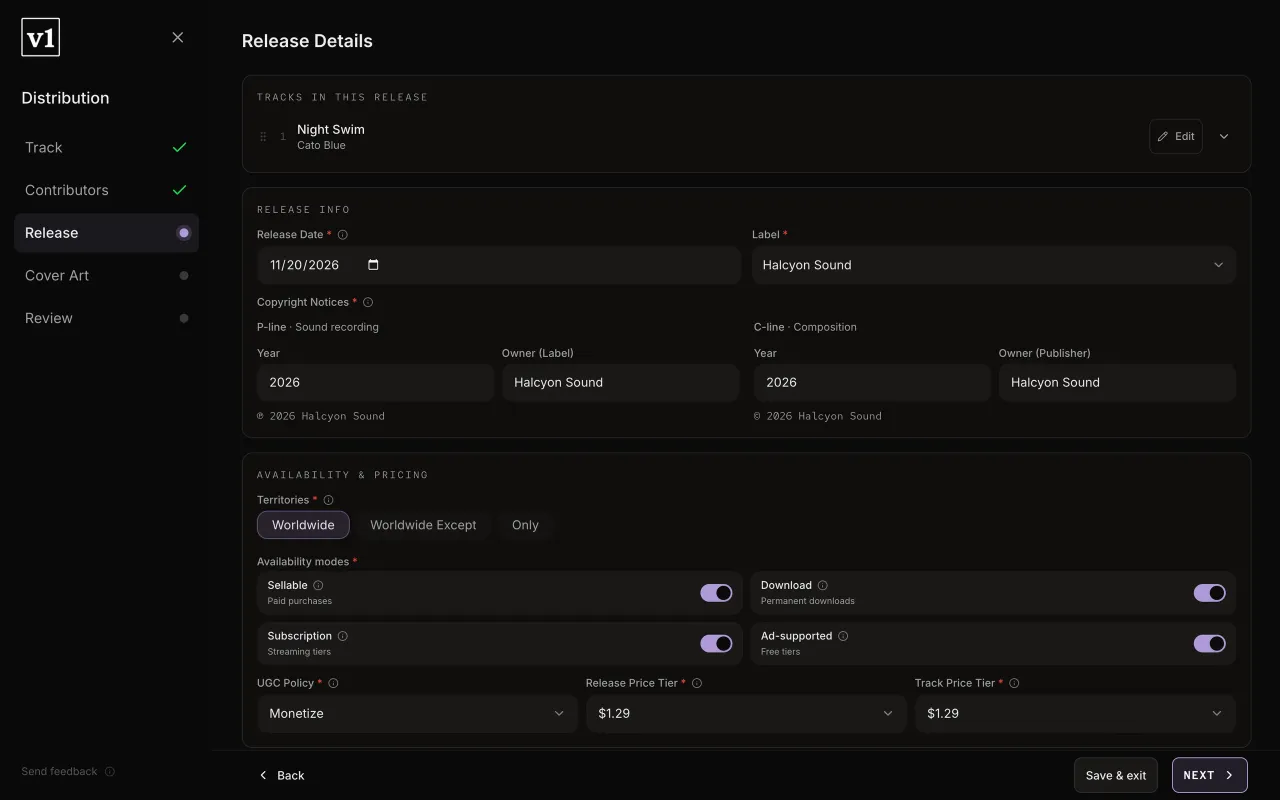The width and height of the screenshot is (1280, 800).
Task: Expand the Night Swim track row chevron
Action: coord(1224,137)
